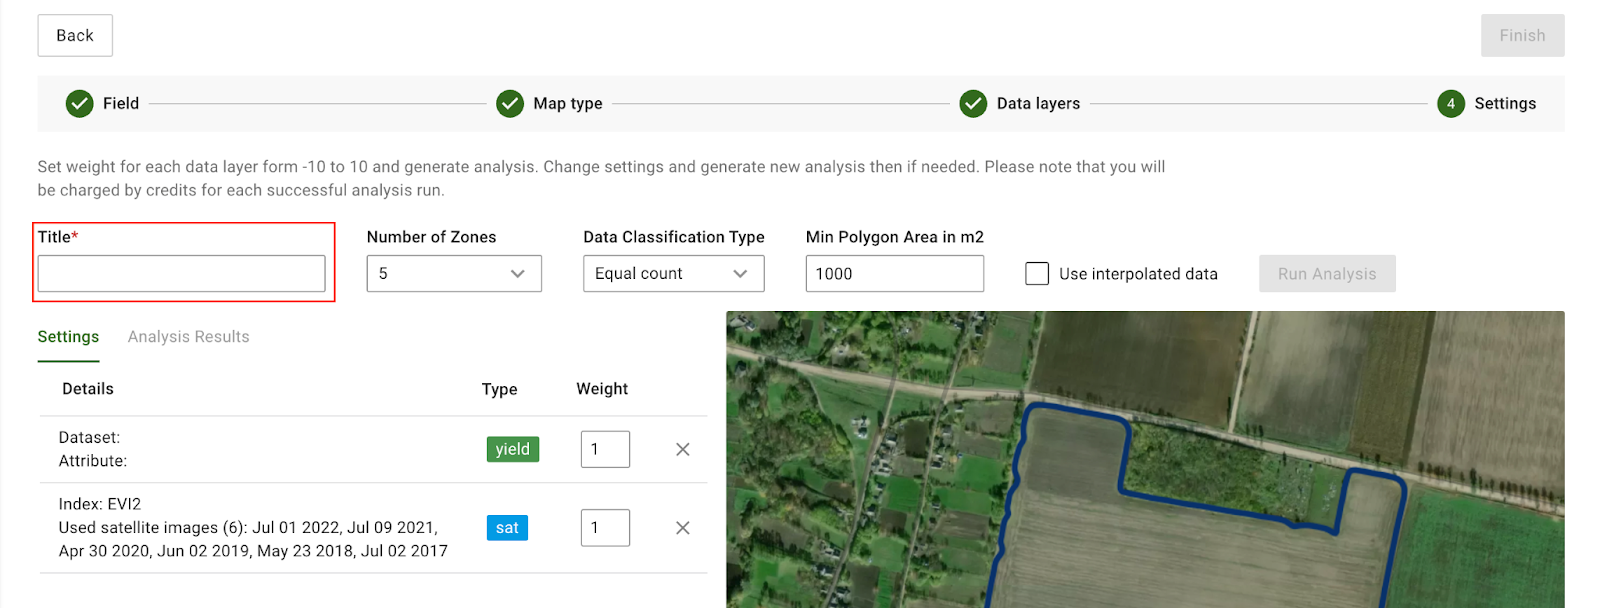Expand the Data Classification Type dropdown

click(673, 274)
